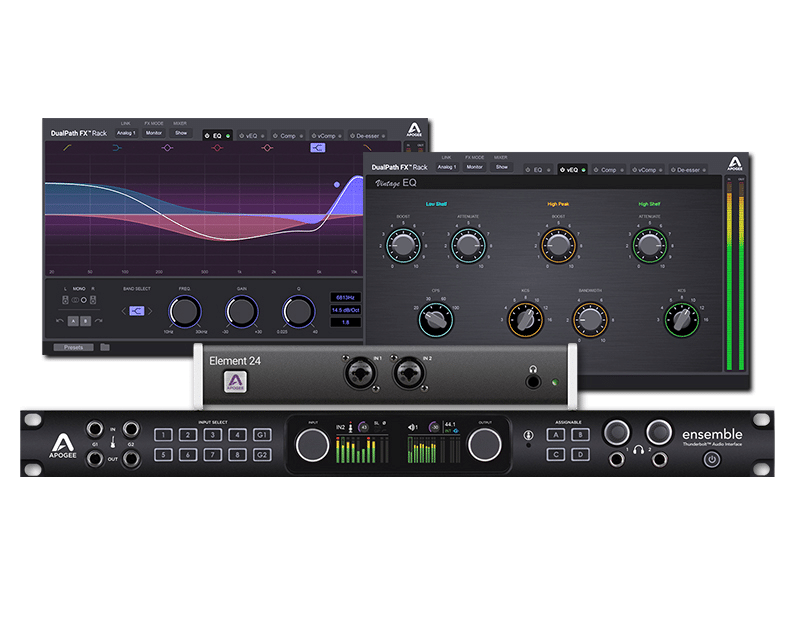Viewport: 800px width, 618px height.
Task: Click the band handle dot on the EQ curve
Action: 337,185
